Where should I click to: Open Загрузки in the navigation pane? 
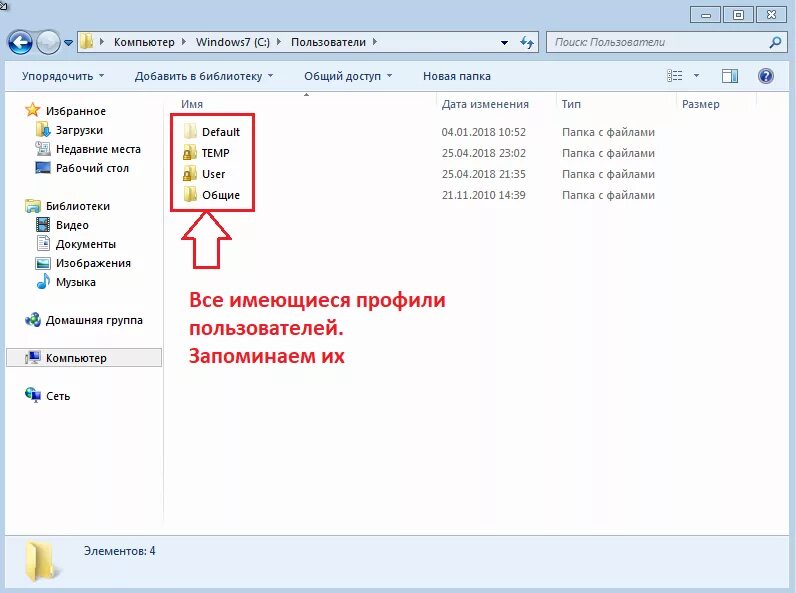click(x=79, y=130)
